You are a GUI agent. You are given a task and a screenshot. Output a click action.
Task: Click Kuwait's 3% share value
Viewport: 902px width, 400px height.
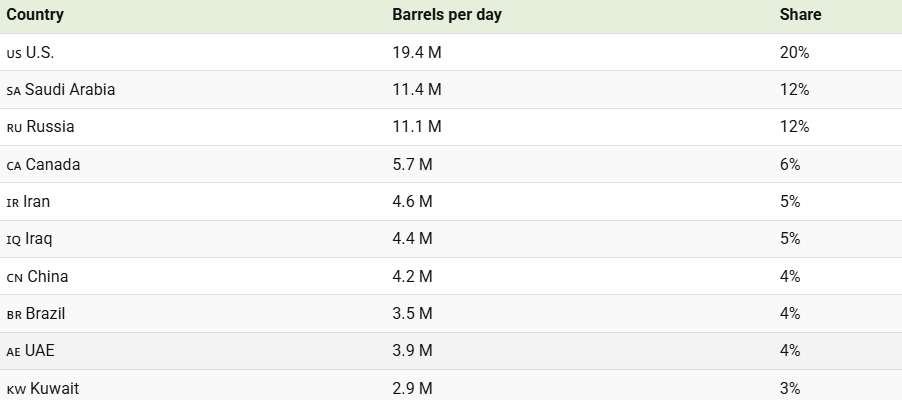click(790, 388)
